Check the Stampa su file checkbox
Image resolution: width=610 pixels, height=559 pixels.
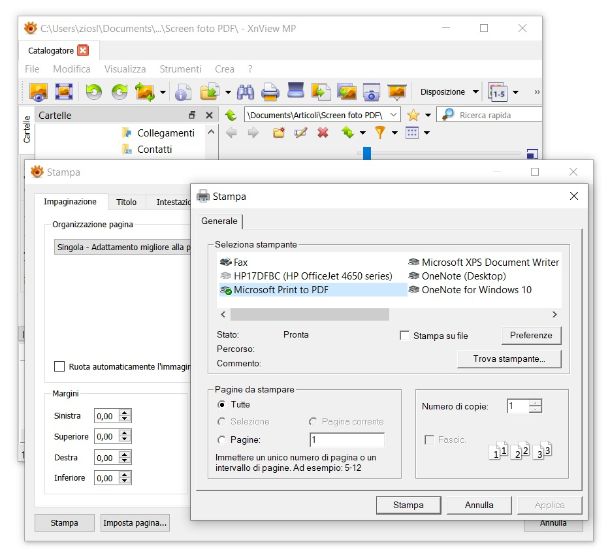click(405, 335)
